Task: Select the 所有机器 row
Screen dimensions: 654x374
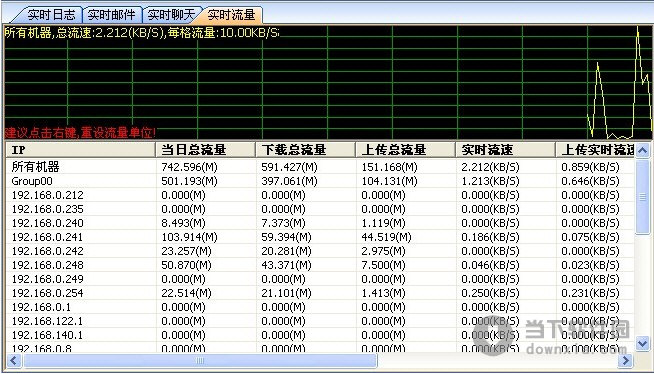Action: (320, 167)
